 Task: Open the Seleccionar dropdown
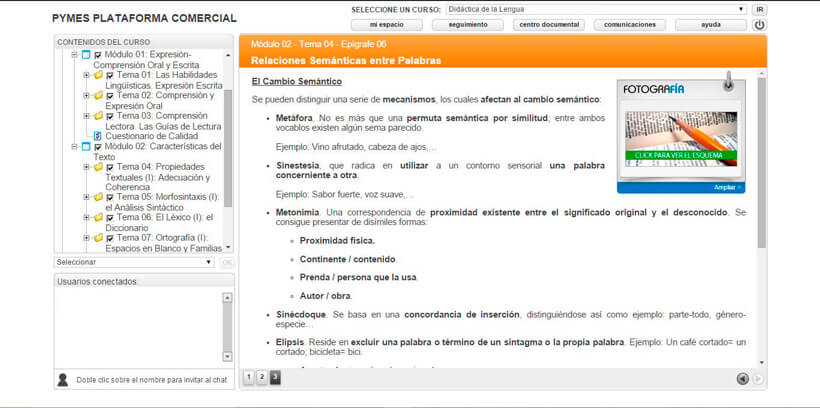click(134, 262)
